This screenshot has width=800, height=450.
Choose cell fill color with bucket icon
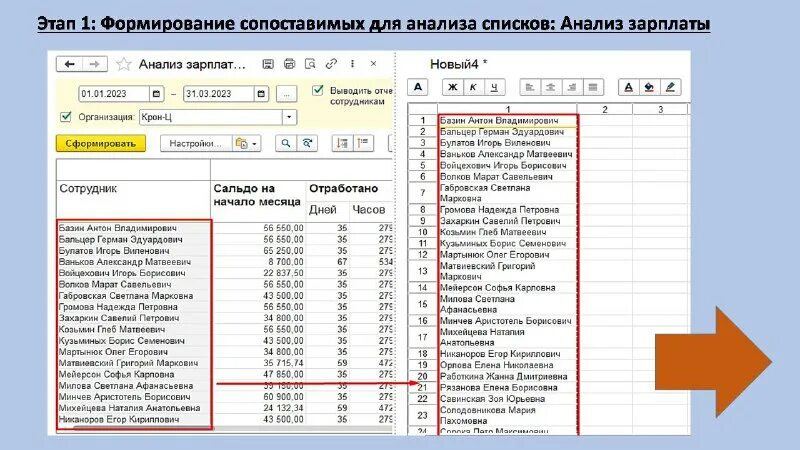pos(649,87)
